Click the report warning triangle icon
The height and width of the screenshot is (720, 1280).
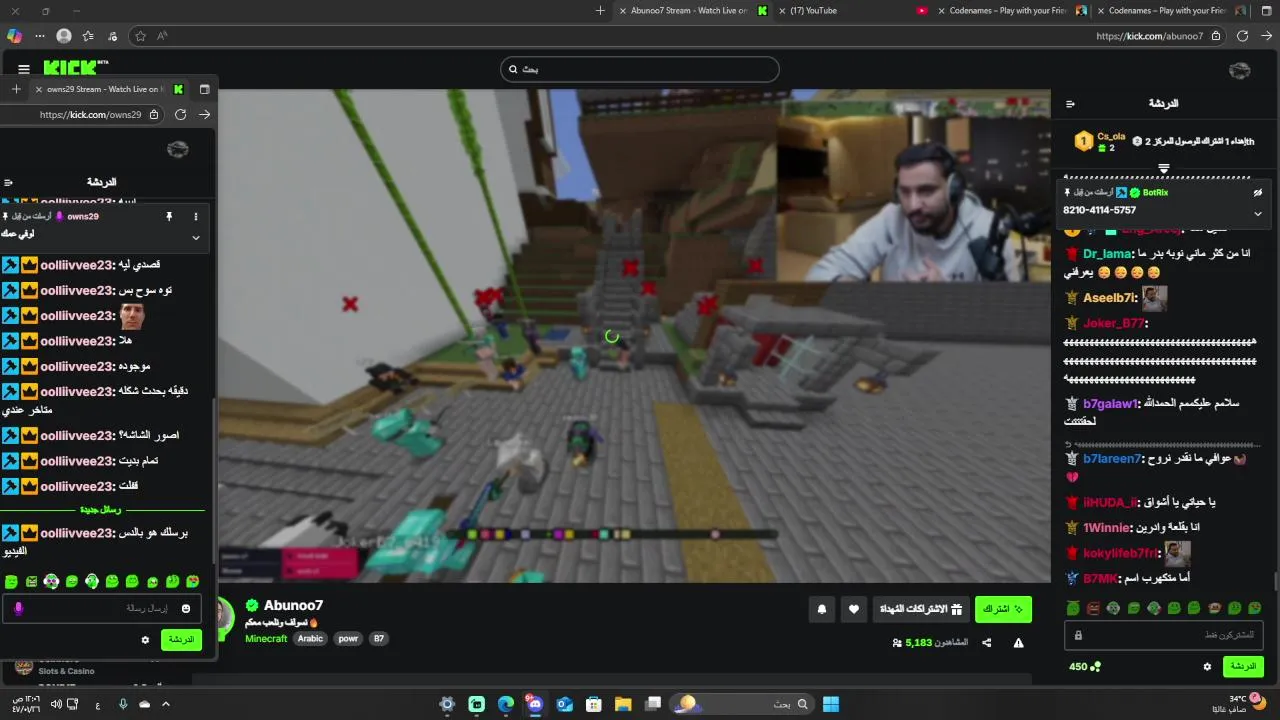[1018, 643]
